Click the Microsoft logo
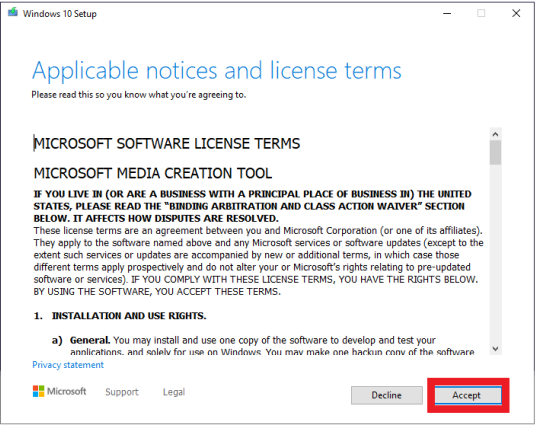Viewport: 536px width, 426px height. [x=60, y=391]
